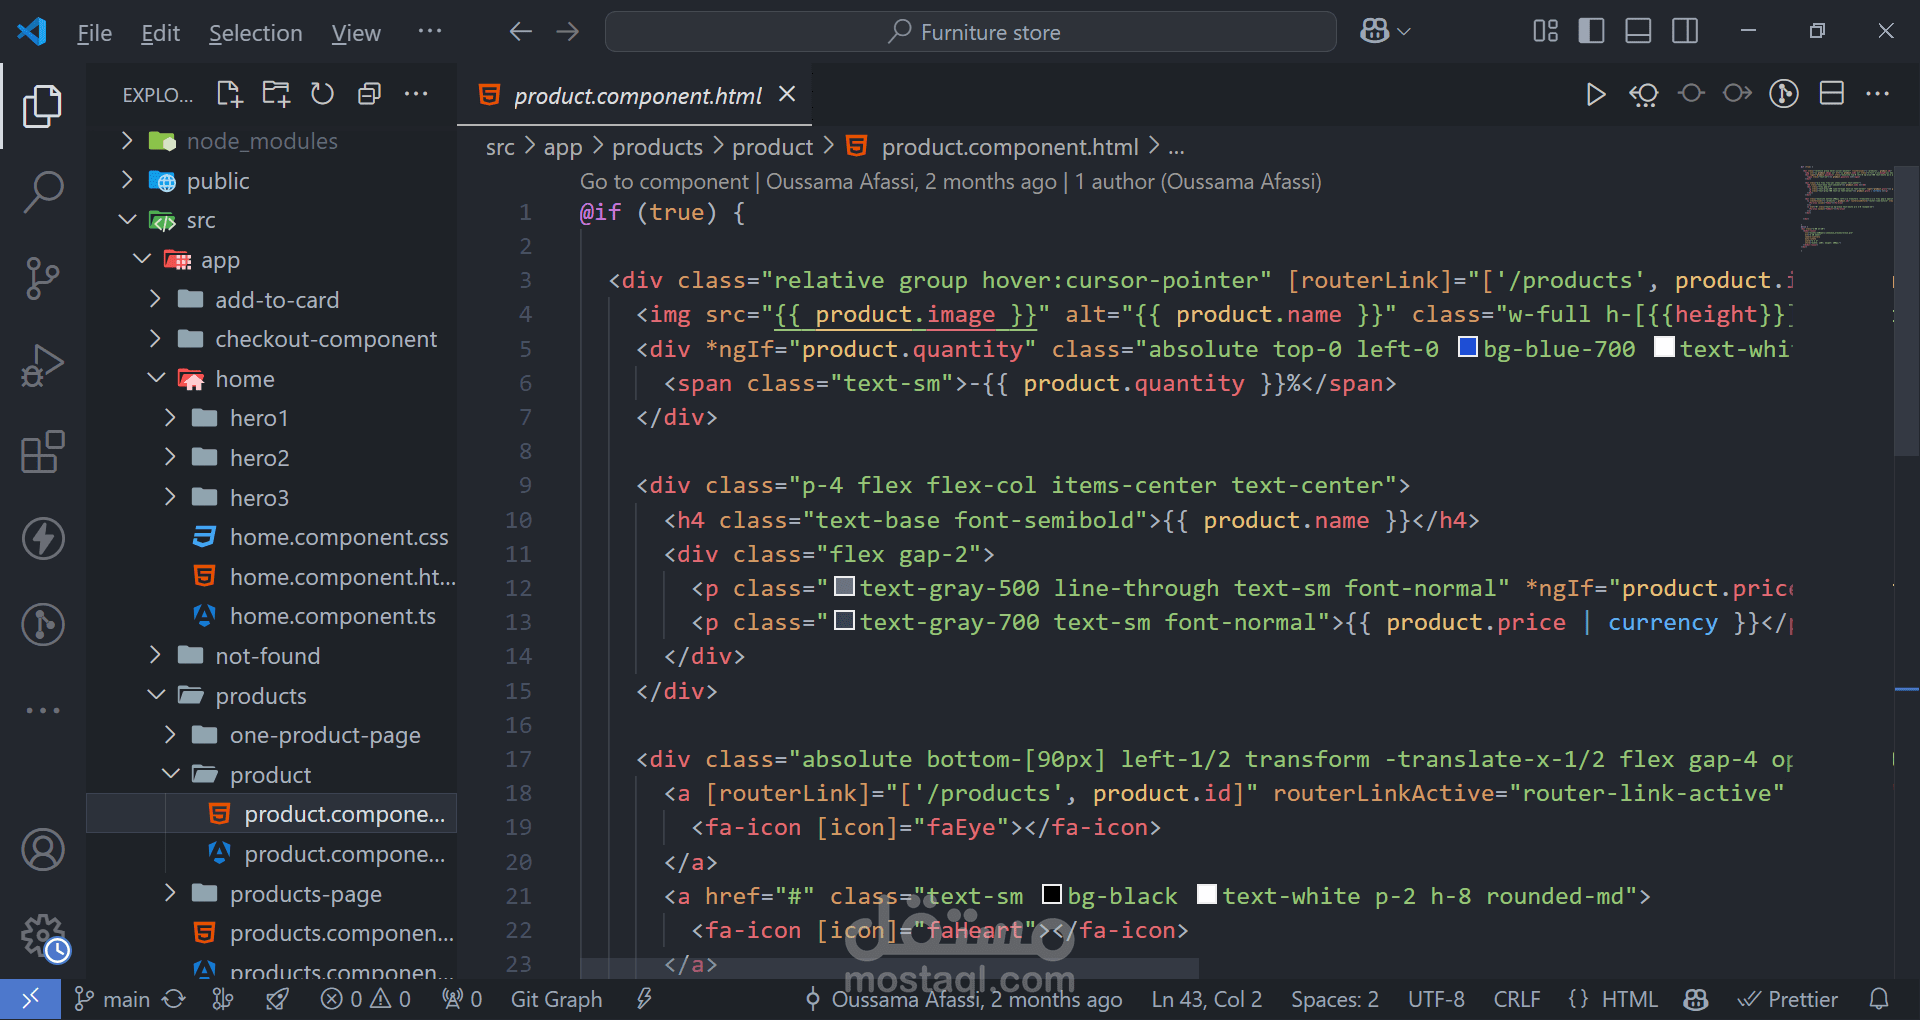Click the Go to component link
This screenshot has height=1020, width=1920.
coord(663,181)
